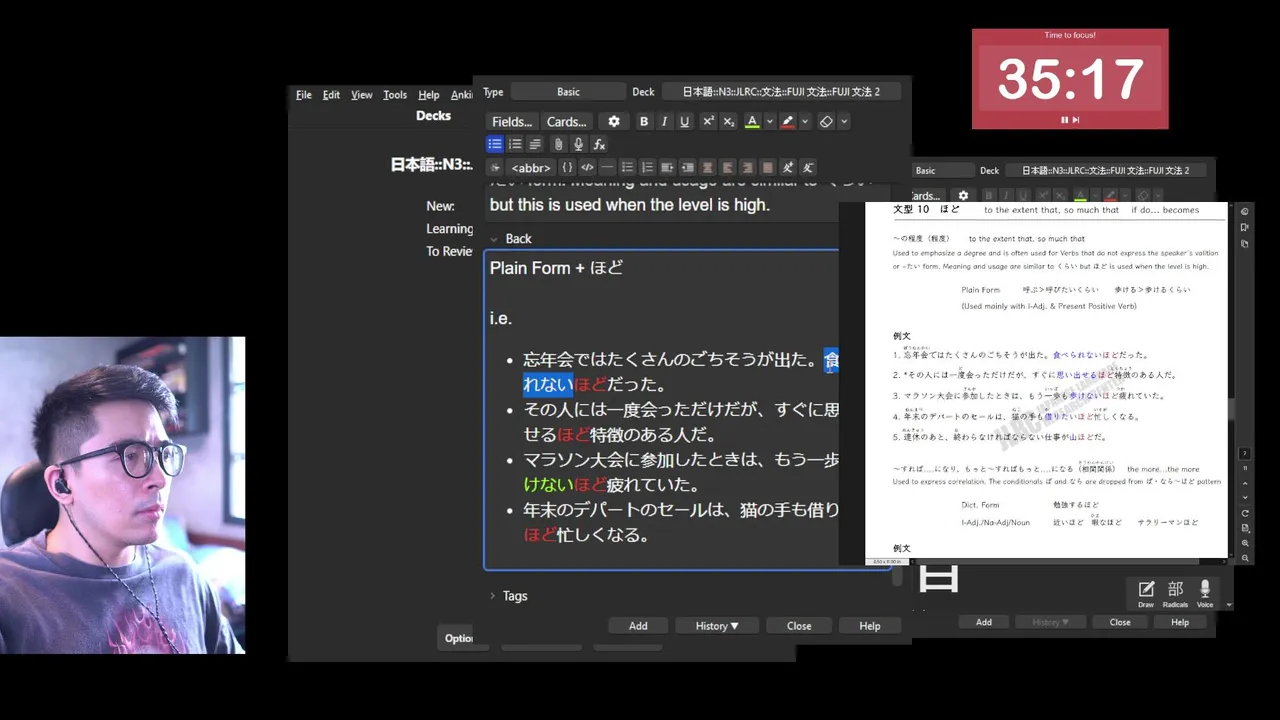Open Radicals 部 input tool

[x=1175, y=593]
